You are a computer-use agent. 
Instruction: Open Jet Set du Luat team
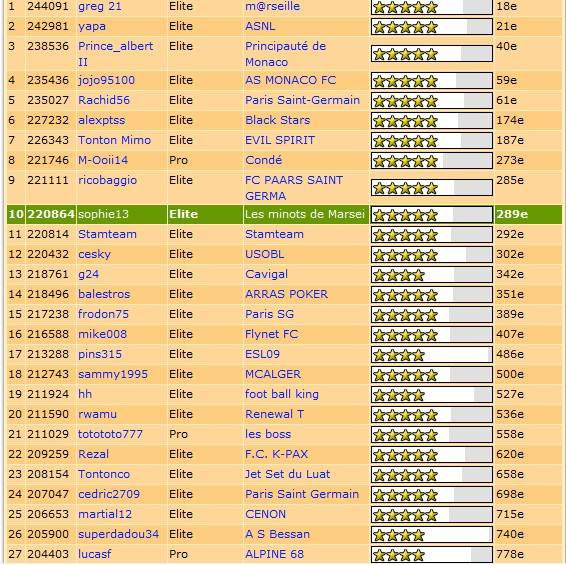point(287,474)
